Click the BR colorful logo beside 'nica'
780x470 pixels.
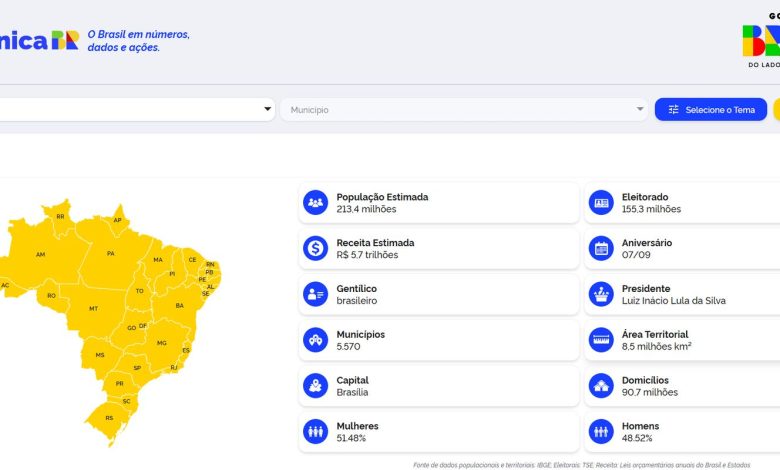[x=65, y=40]
